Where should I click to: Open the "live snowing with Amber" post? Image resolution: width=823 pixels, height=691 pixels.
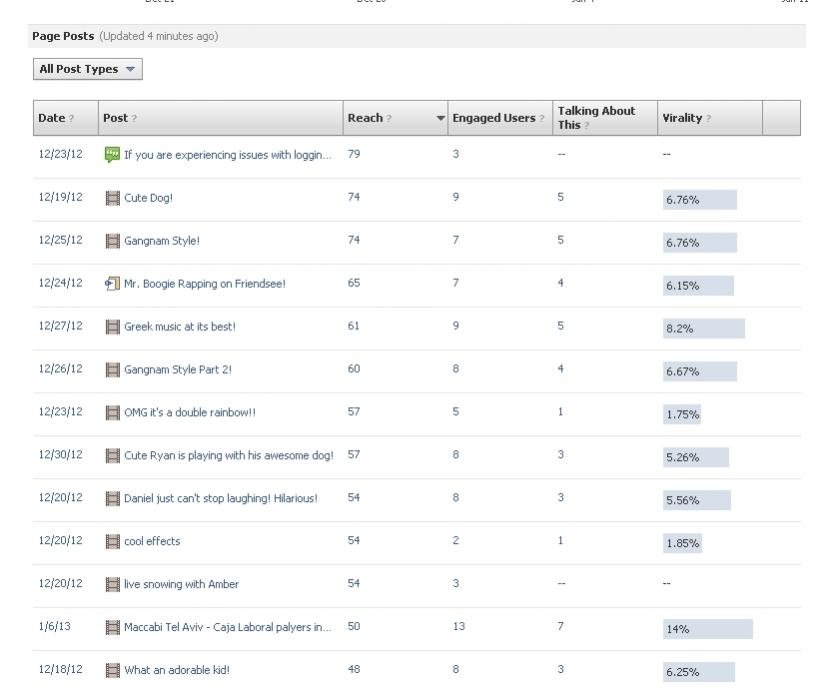click(182, 584)
